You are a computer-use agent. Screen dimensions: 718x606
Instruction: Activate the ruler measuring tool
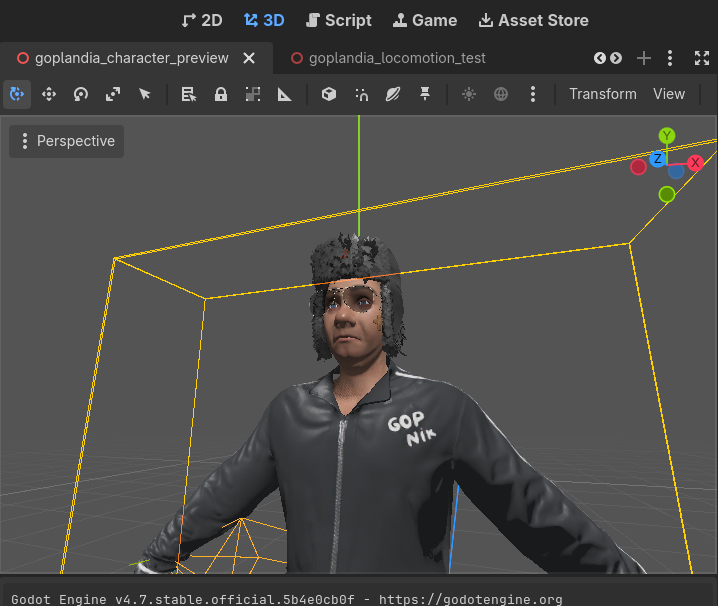[x=284, y=94]
